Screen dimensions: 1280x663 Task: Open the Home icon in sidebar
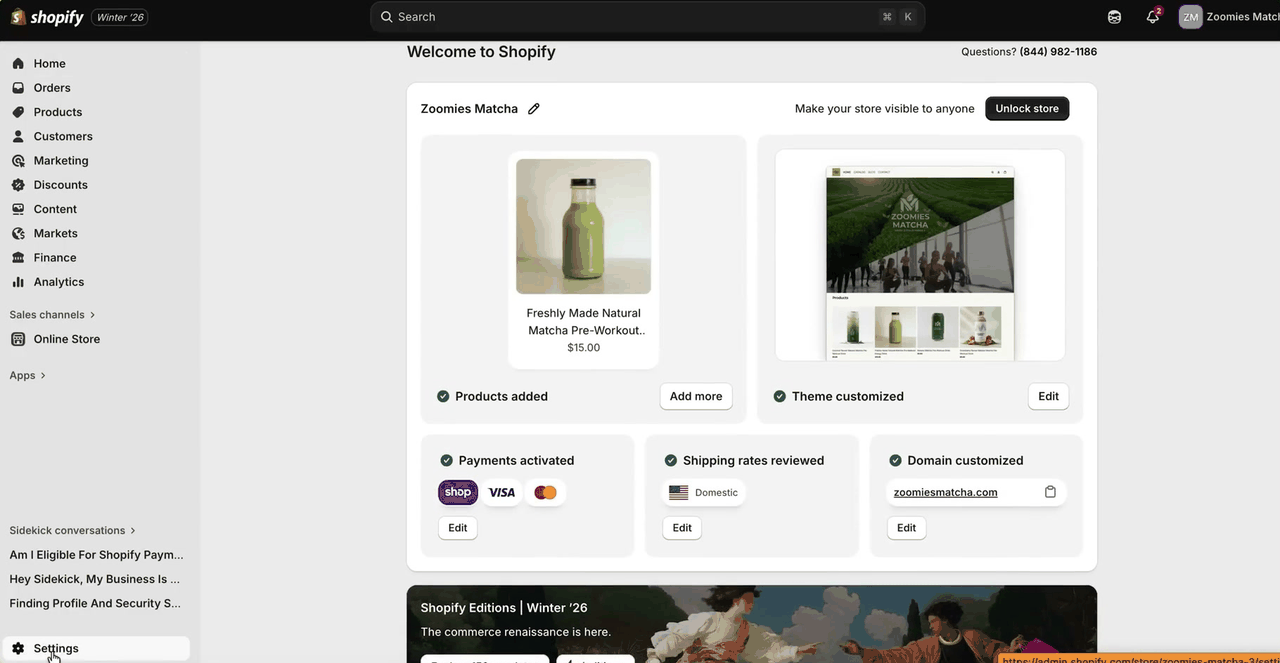18,63
